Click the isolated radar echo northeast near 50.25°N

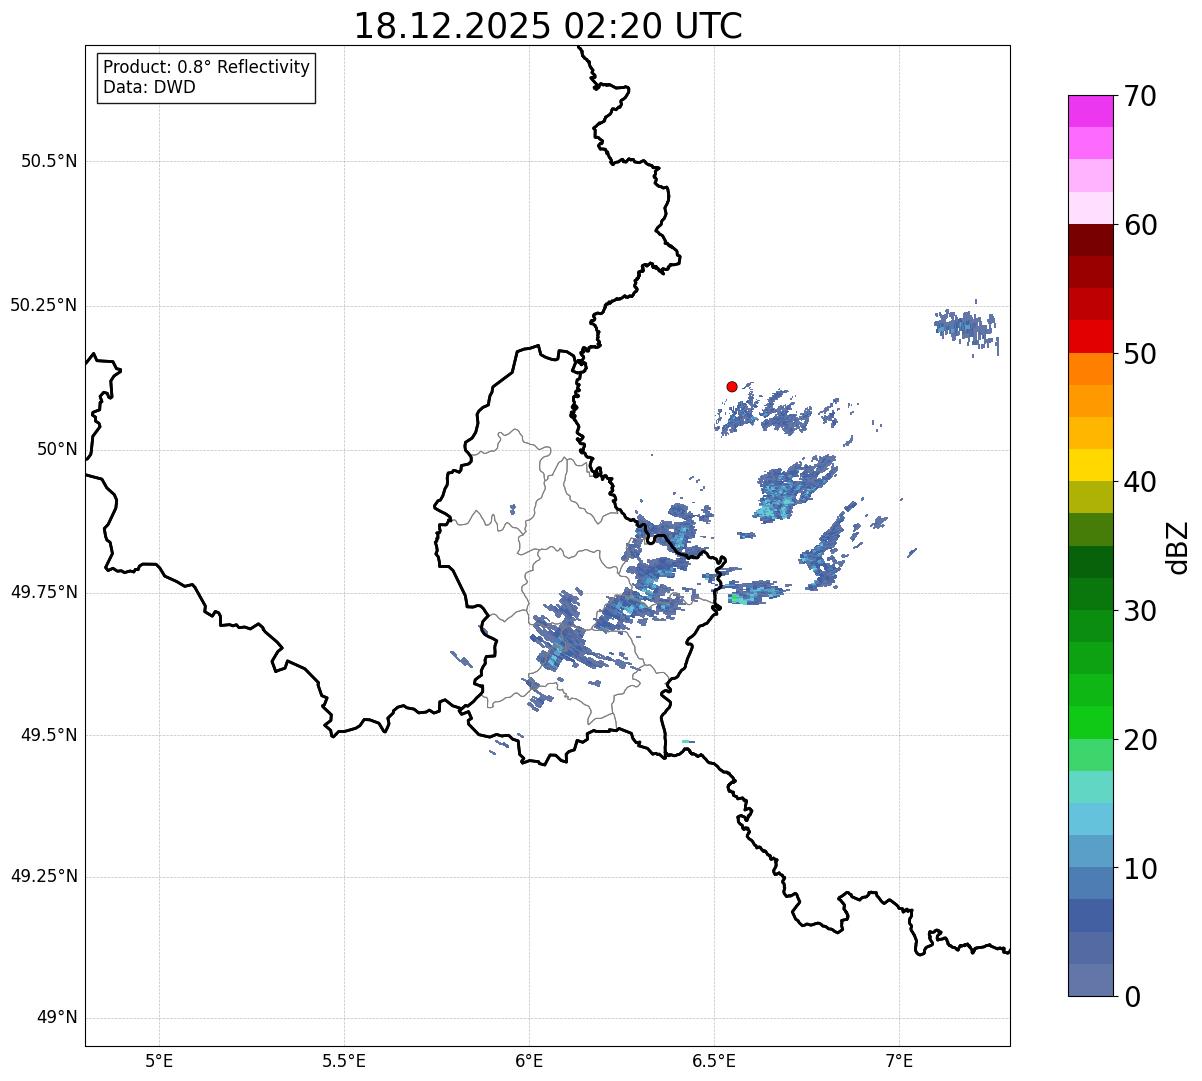pos(967,327)
